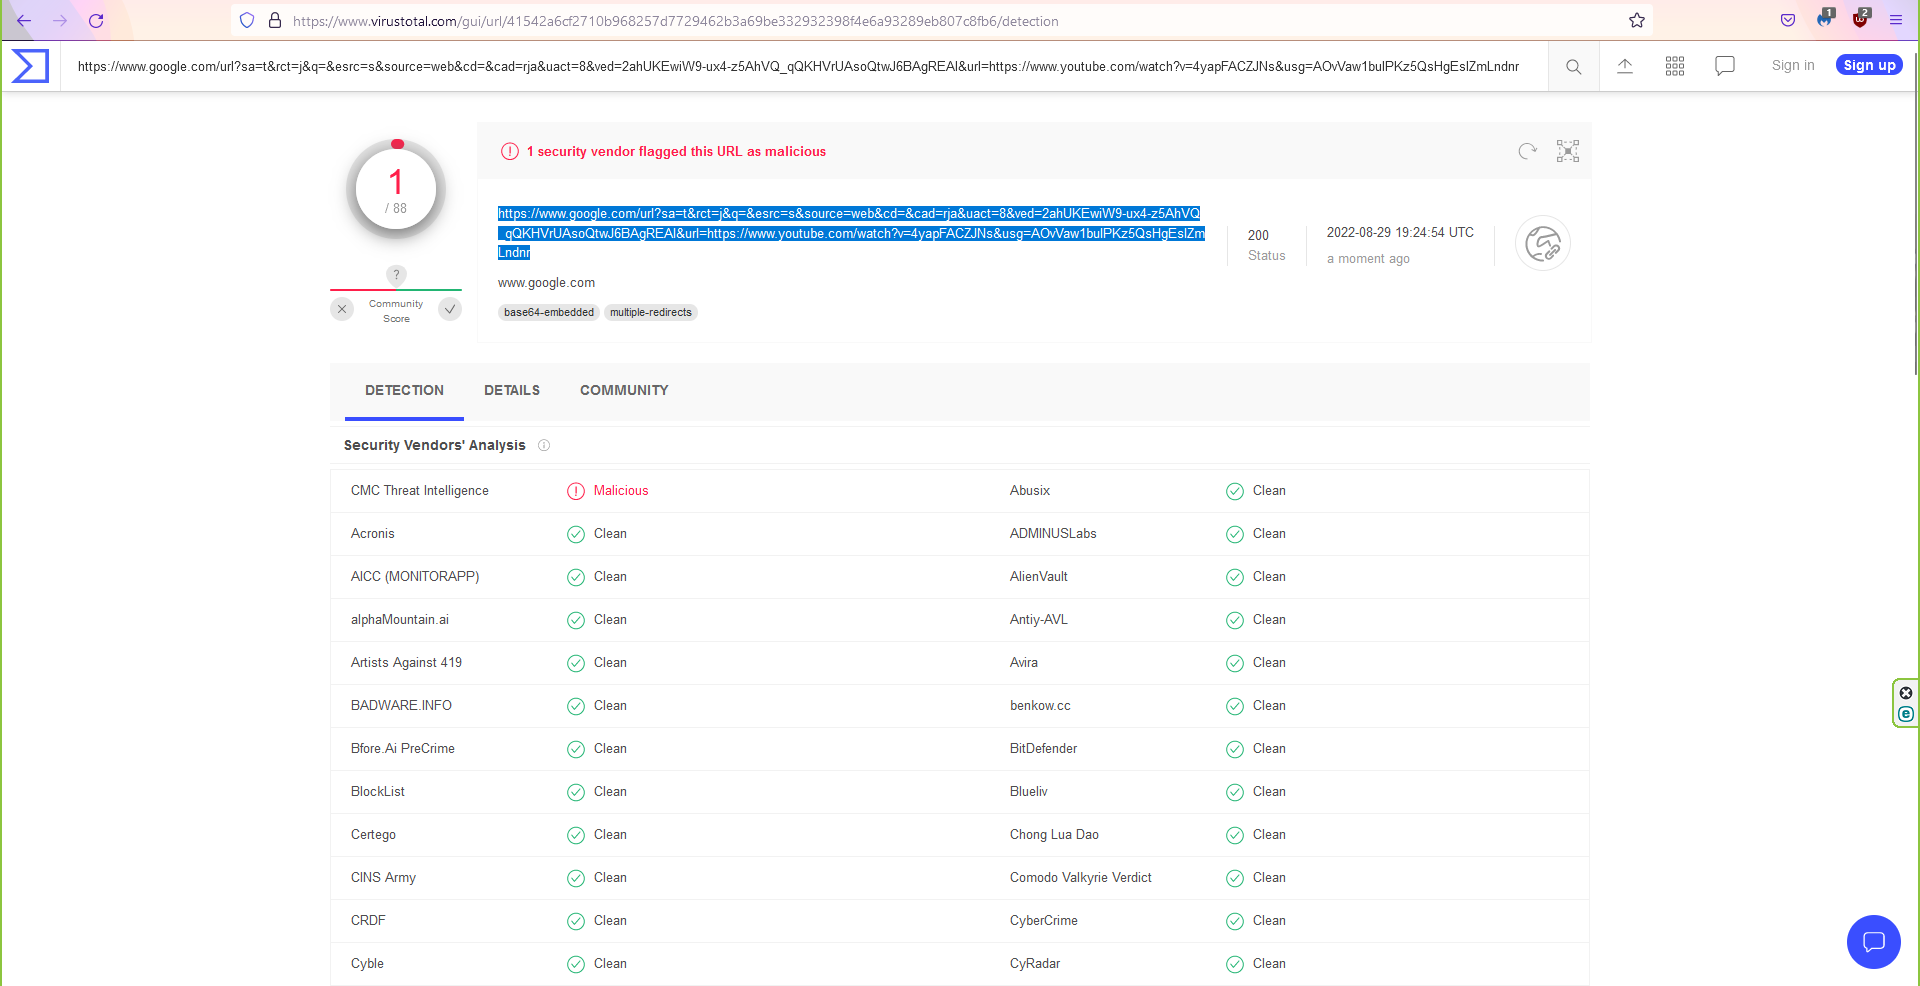Open the uBlock extension icon
This screenshot has height=986, width=1920.
pyautogui.click(x=1860, y=18)
